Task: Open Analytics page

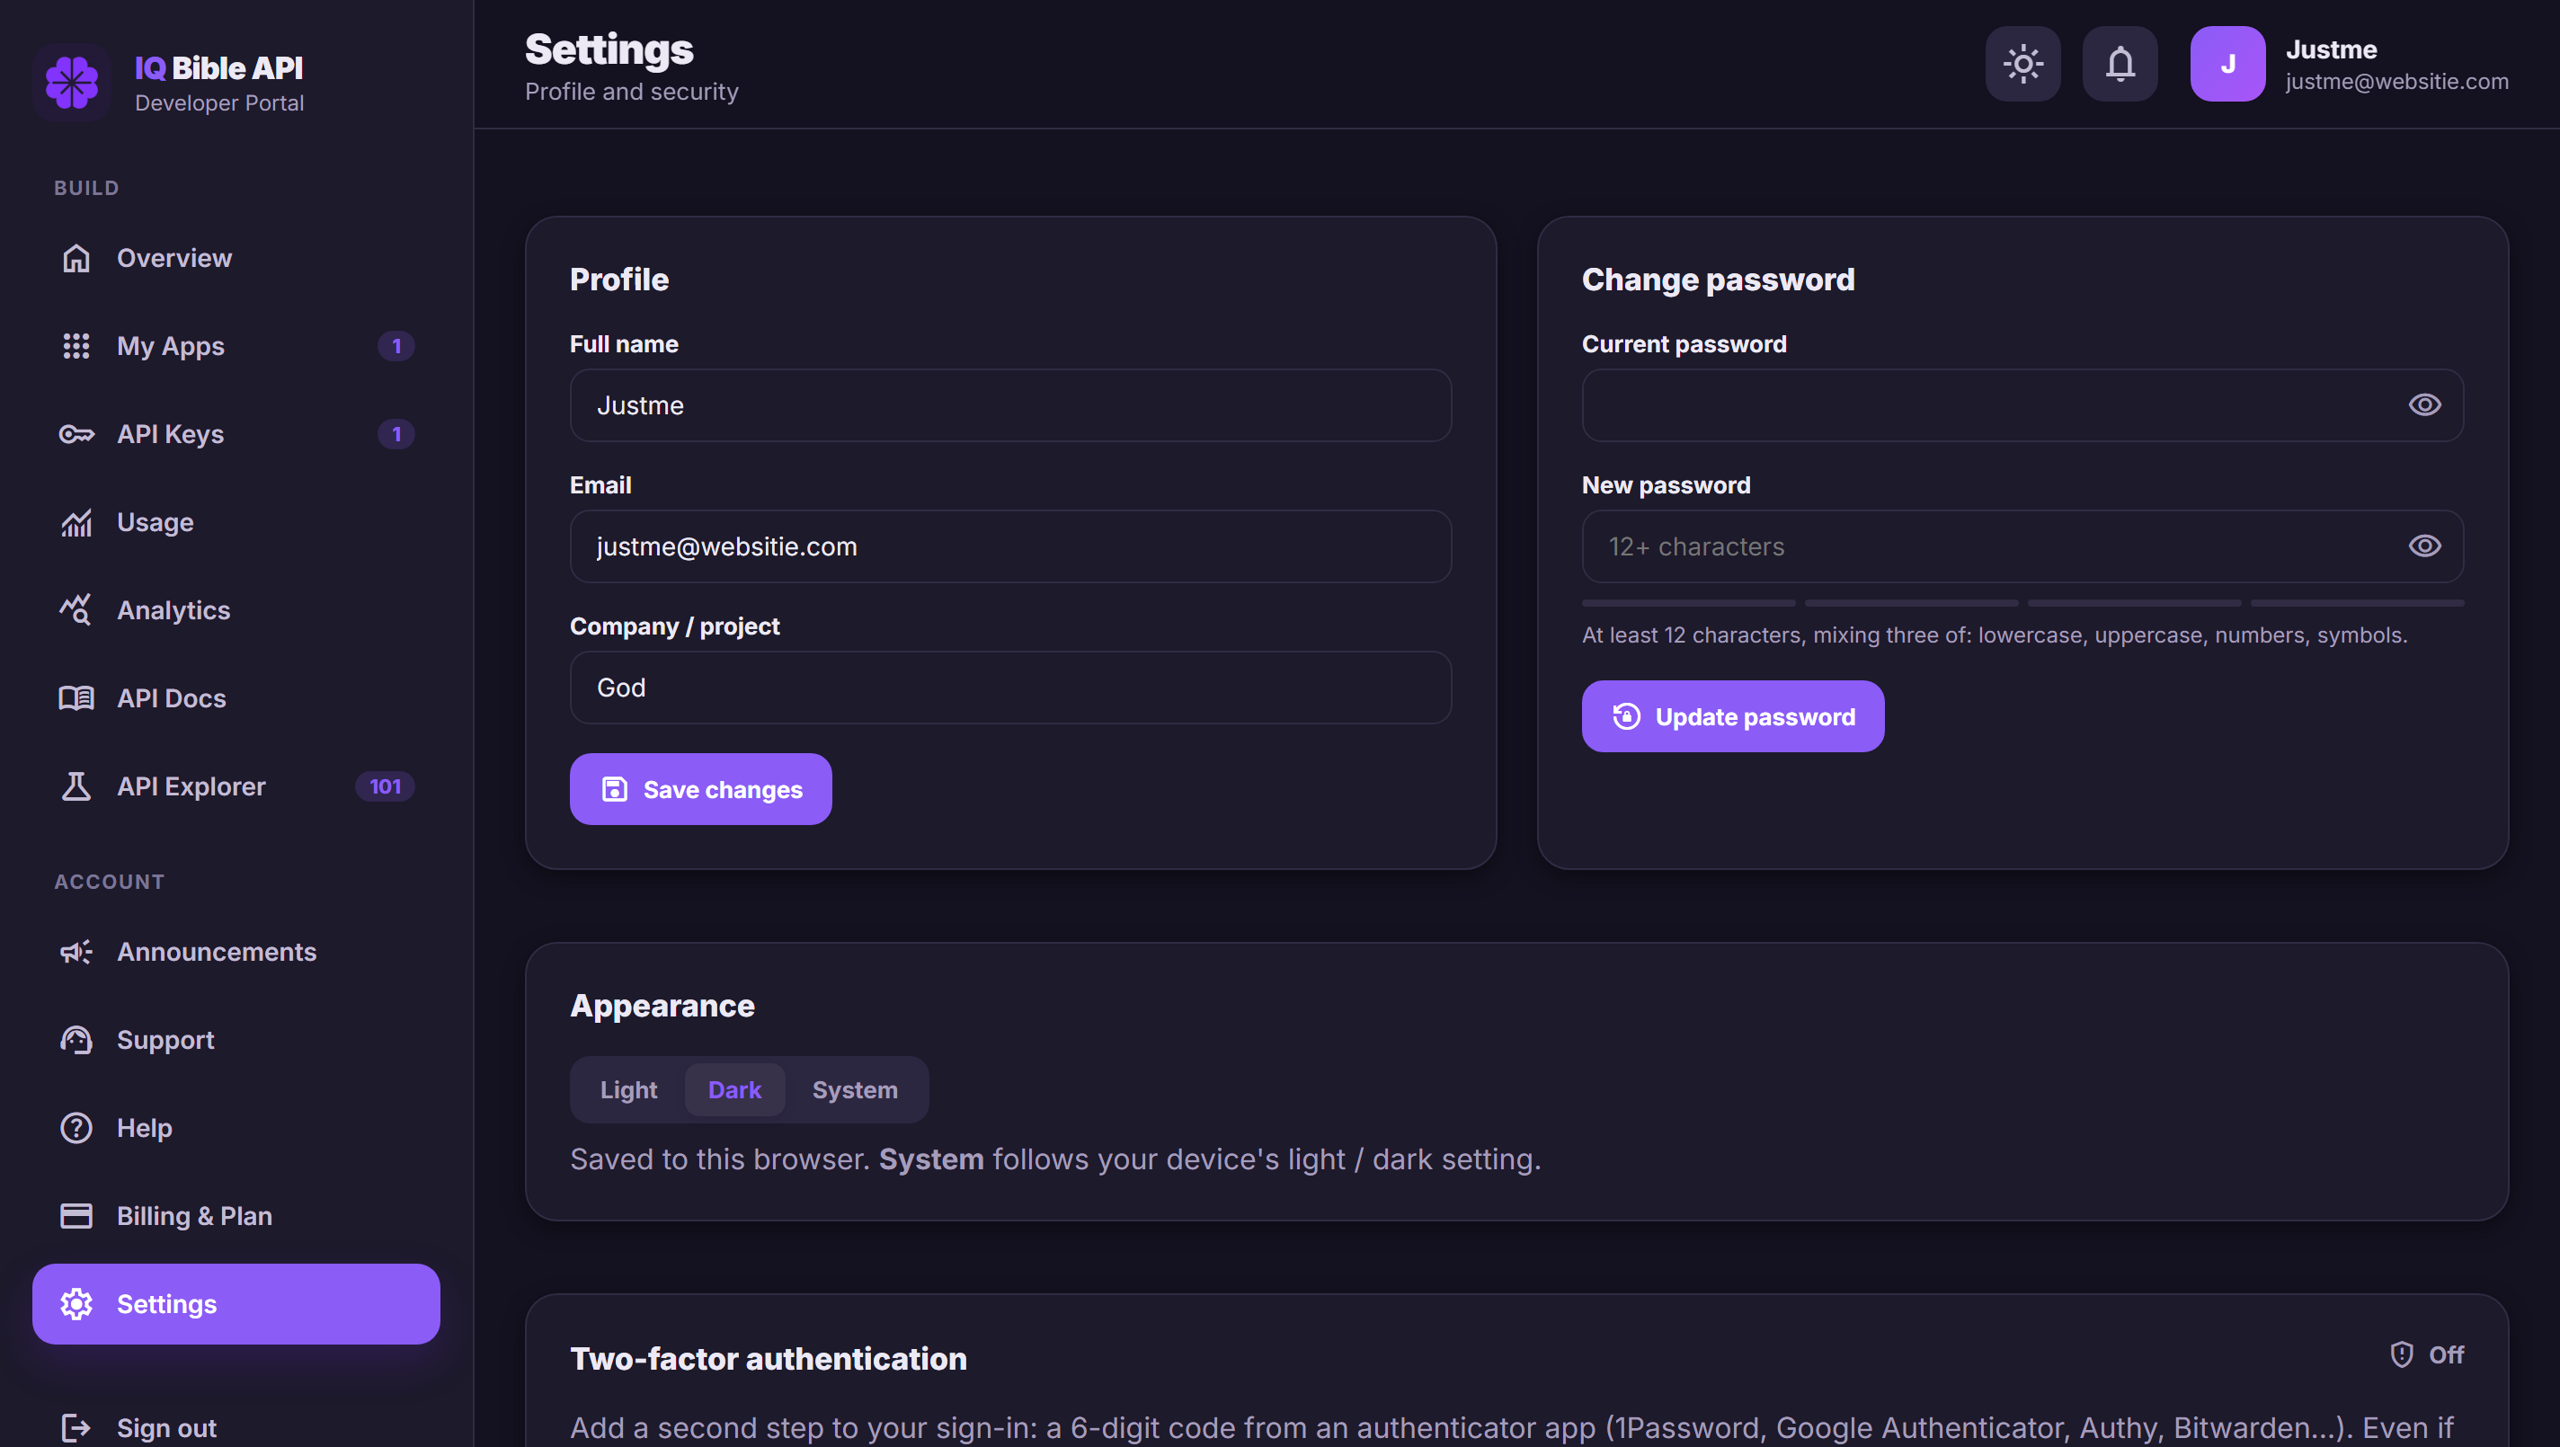Action: 236,610
